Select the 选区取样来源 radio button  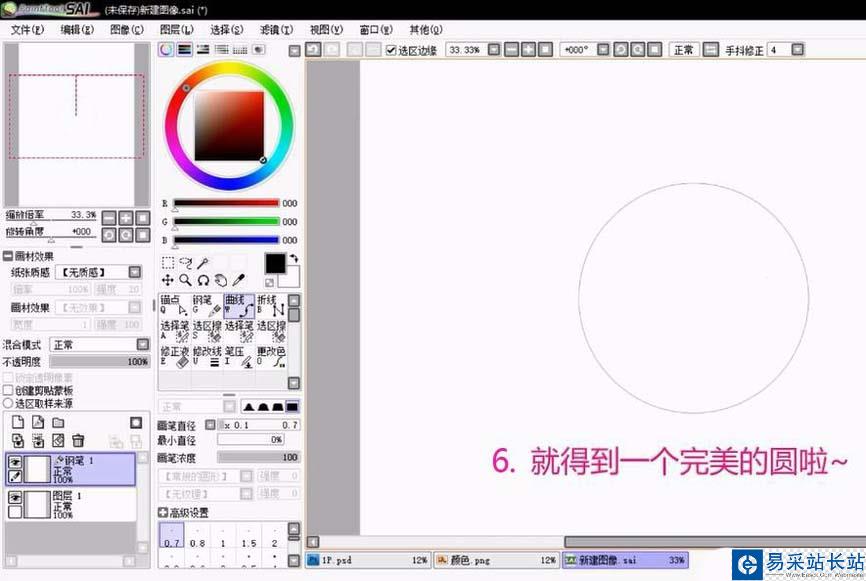coord(8,403)
